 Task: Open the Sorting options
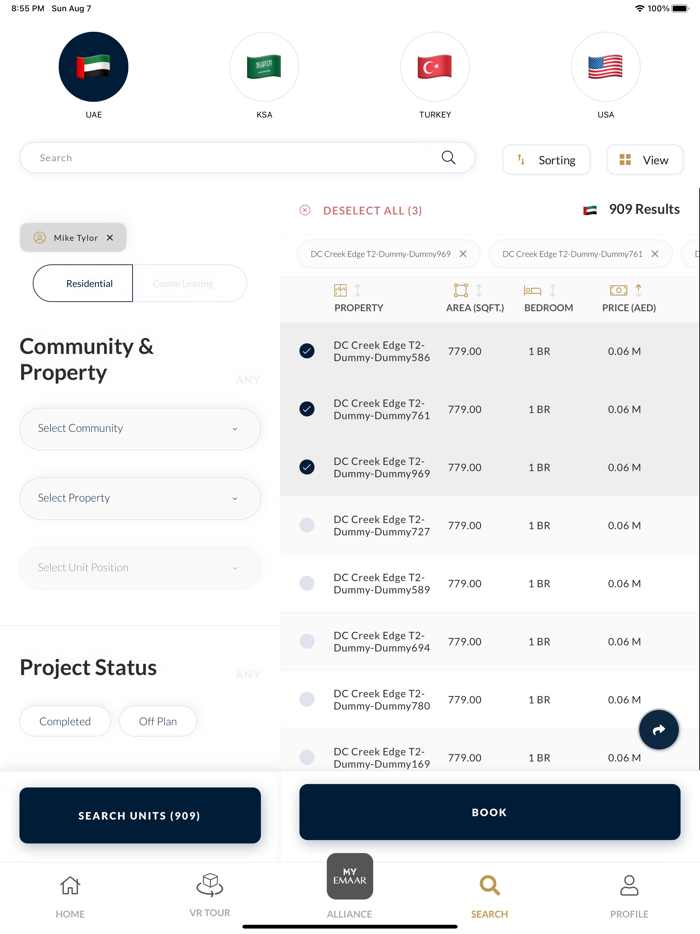point(546,160)
